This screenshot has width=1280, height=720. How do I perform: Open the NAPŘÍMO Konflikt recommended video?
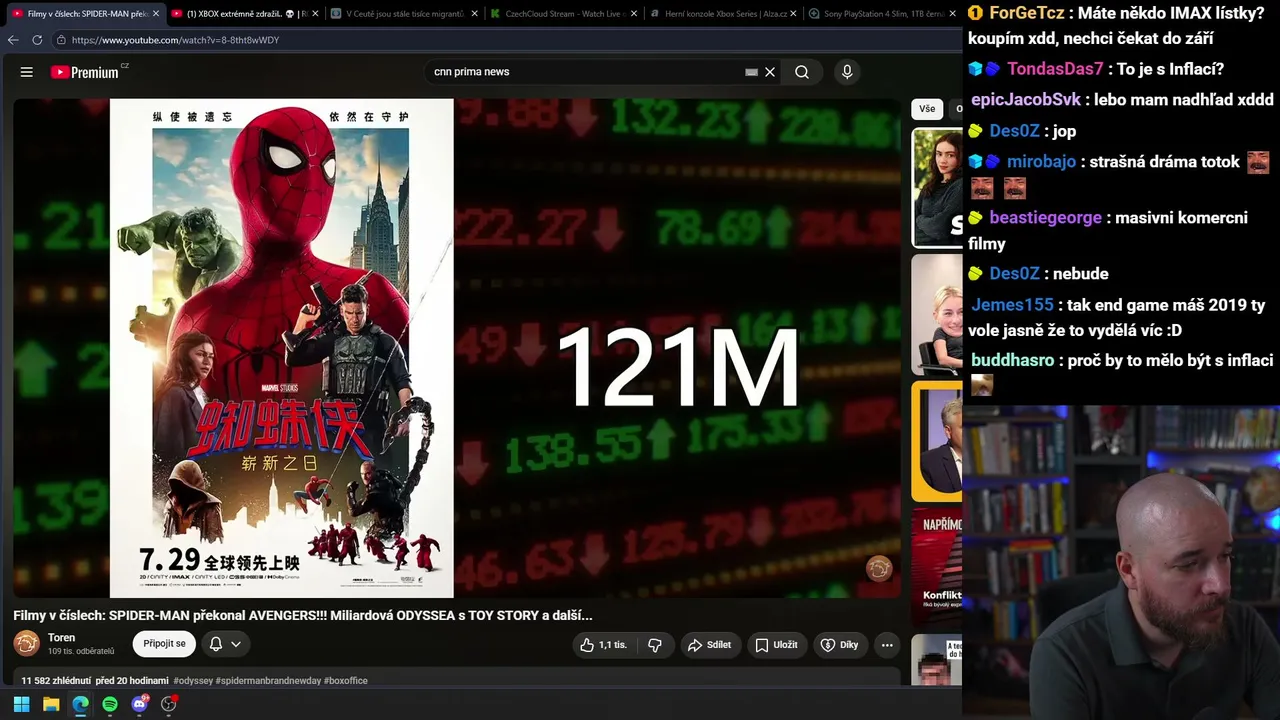pos(937,567)
